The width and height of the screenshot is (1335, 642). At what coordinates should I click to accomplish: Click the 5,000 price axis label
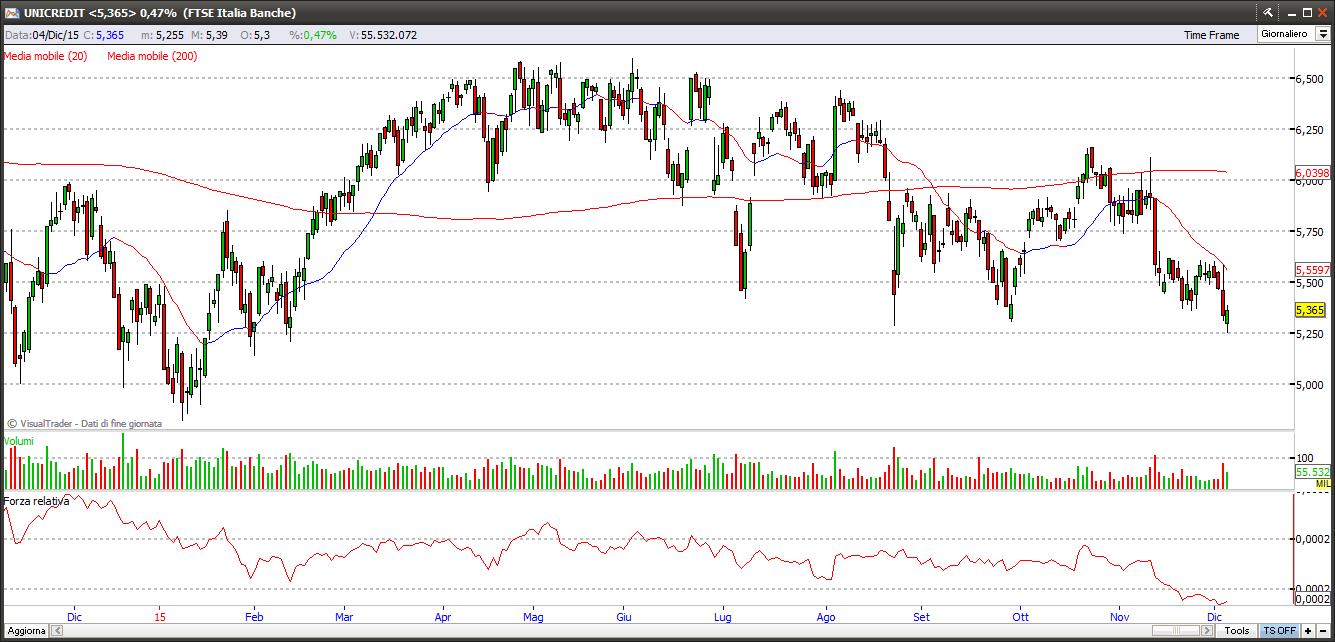(1309, 385)
